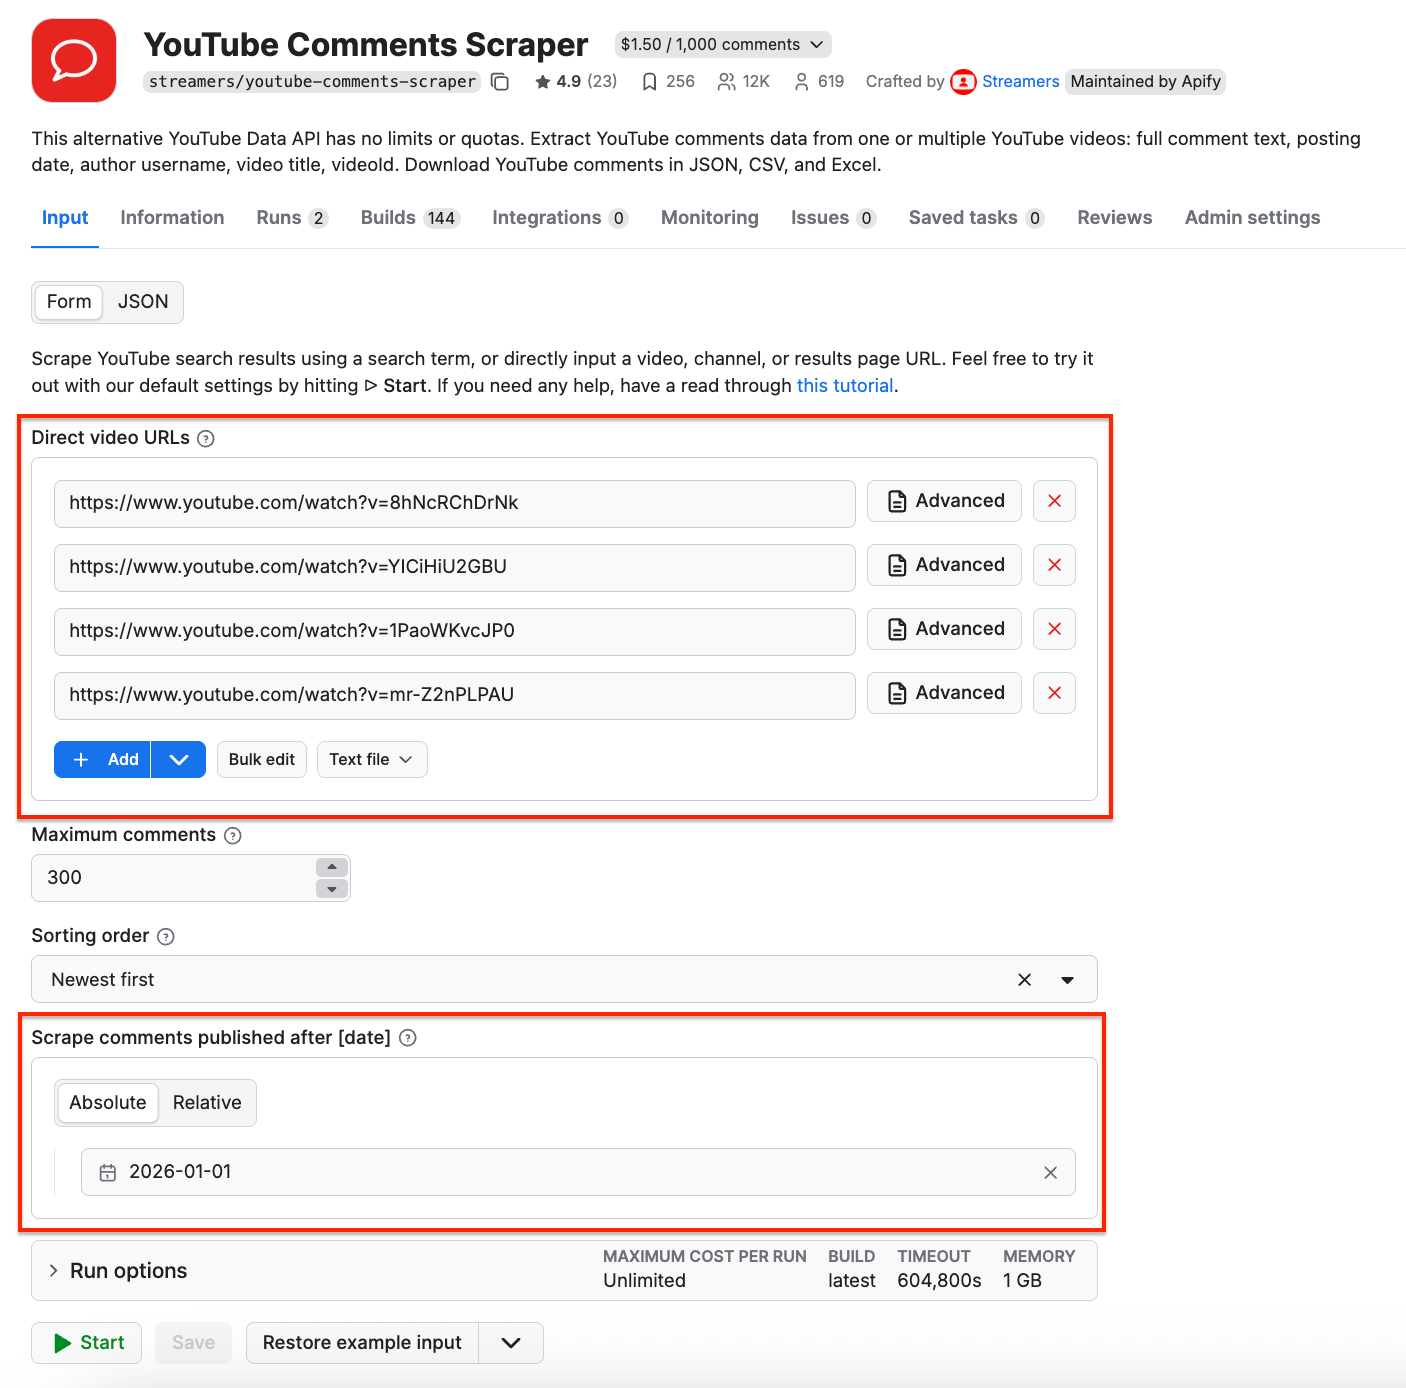Clear the Newest first sorting selection

pos(1024,979)
